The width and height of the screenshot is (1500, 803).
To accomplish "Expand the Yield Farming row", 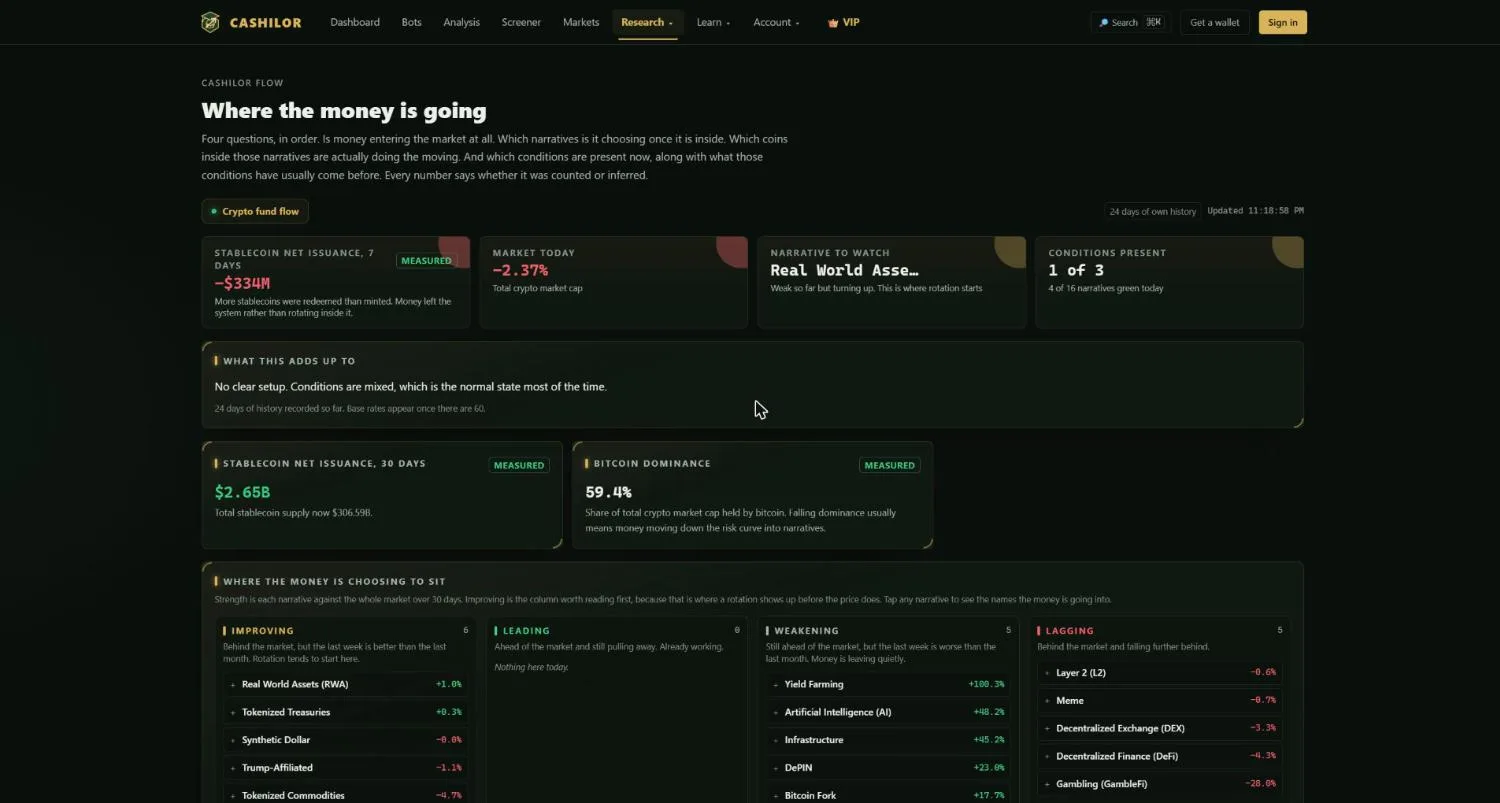I will [888, 684].
